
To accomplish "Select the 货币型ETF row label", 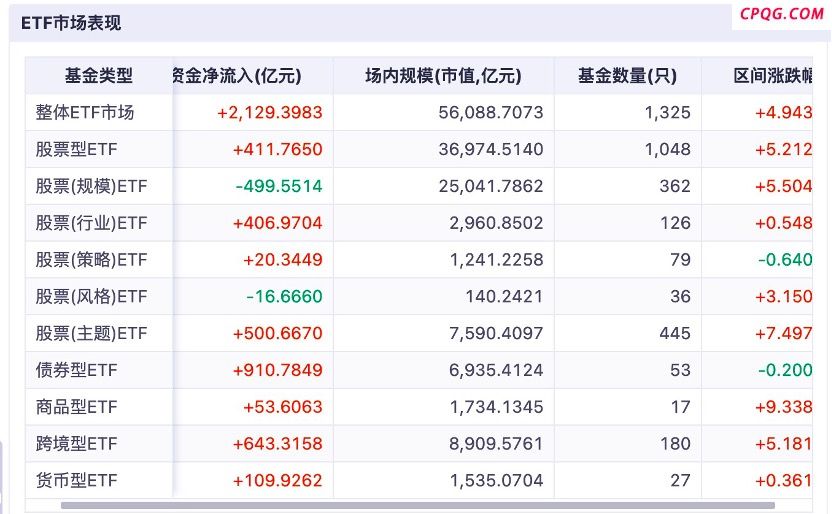I will 77,481.
